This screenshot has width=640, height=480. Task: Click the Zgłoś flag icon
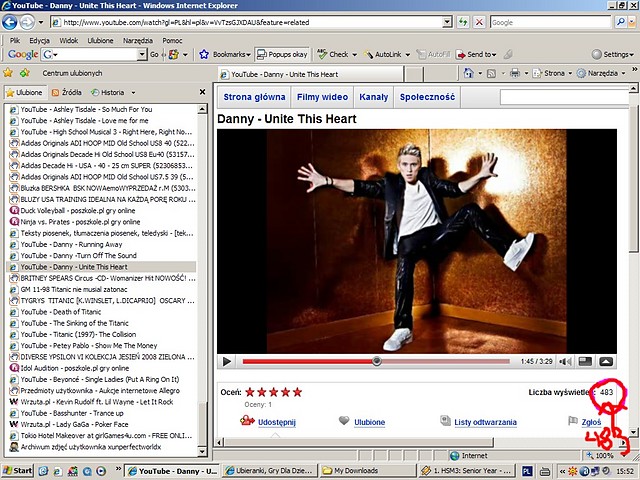pos(573,420)
